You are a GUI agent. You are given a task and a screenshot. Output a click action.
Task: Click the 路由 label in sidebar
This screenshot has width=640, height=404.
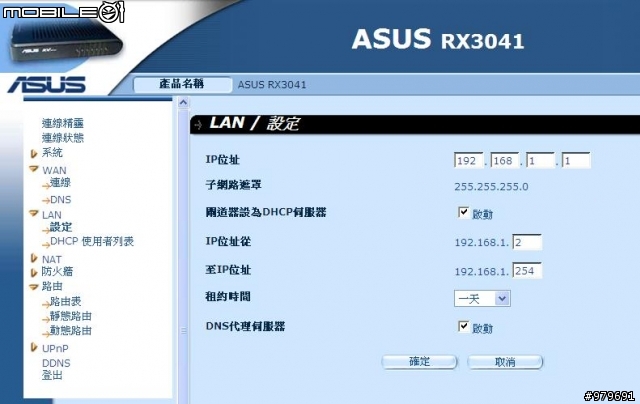coord(52,286)
